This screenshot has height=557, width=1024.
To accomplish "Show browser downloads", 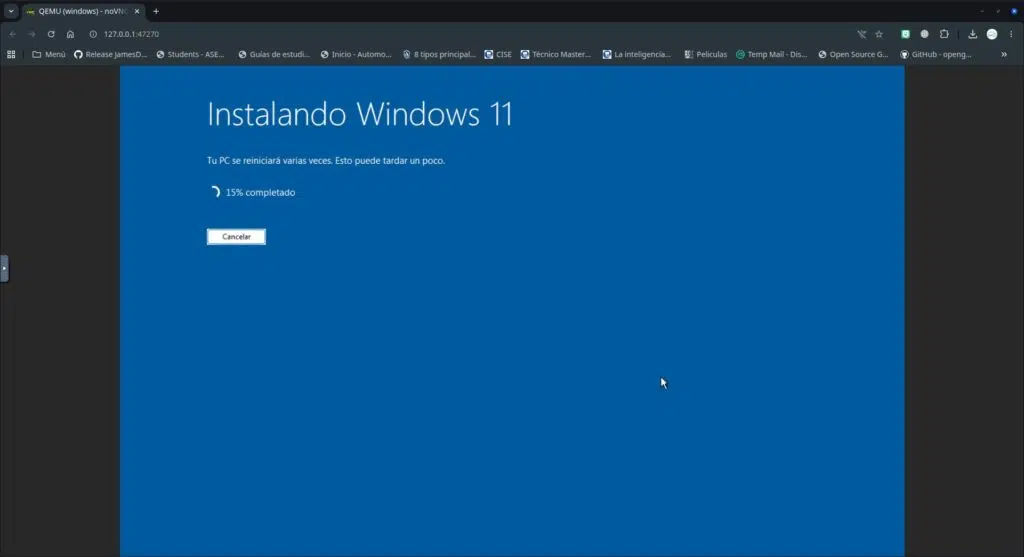I will click(x=972, y=34).
